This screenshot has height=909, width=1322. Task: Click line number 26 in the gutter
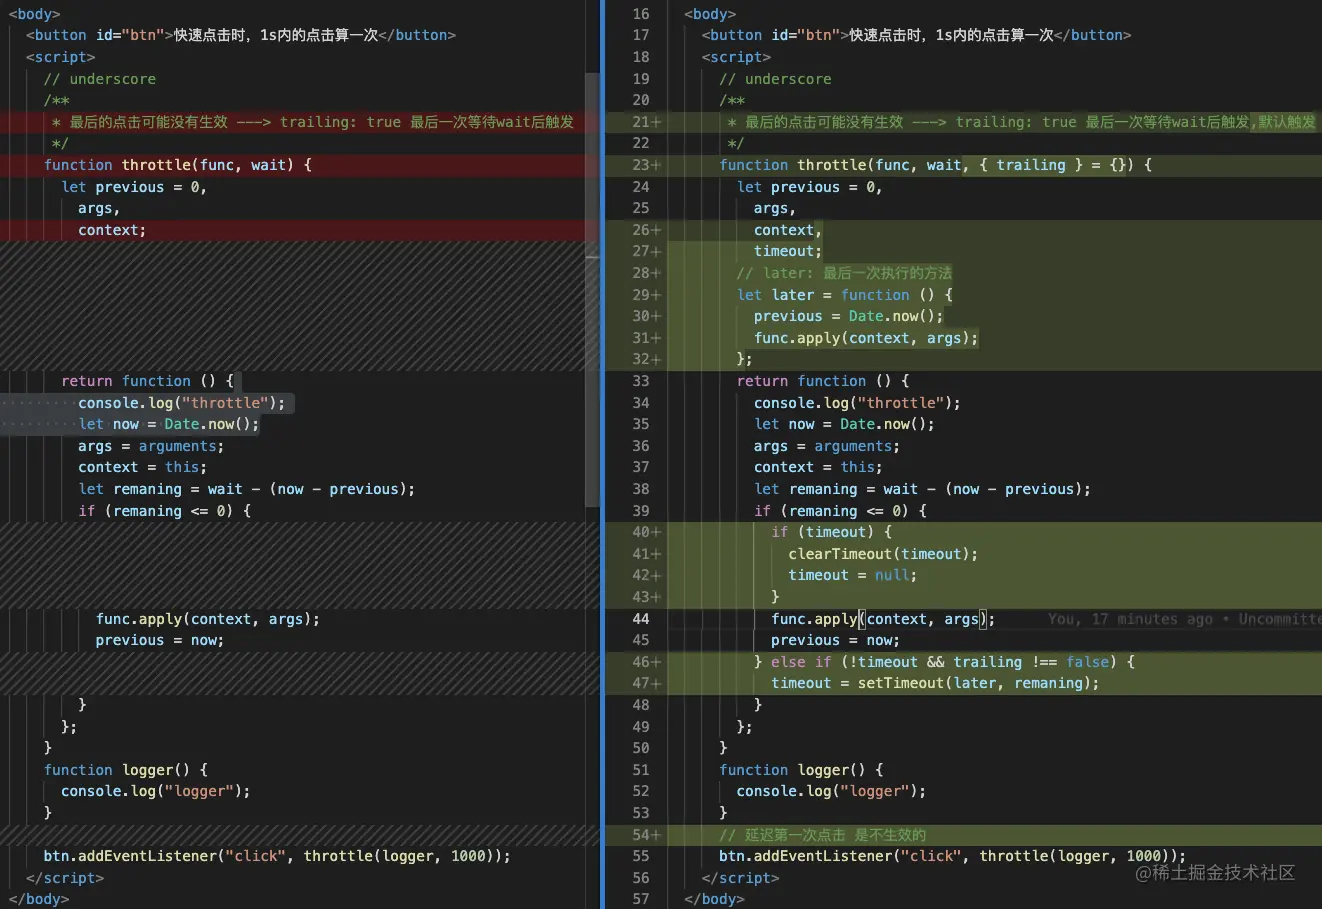click(641, 230)
